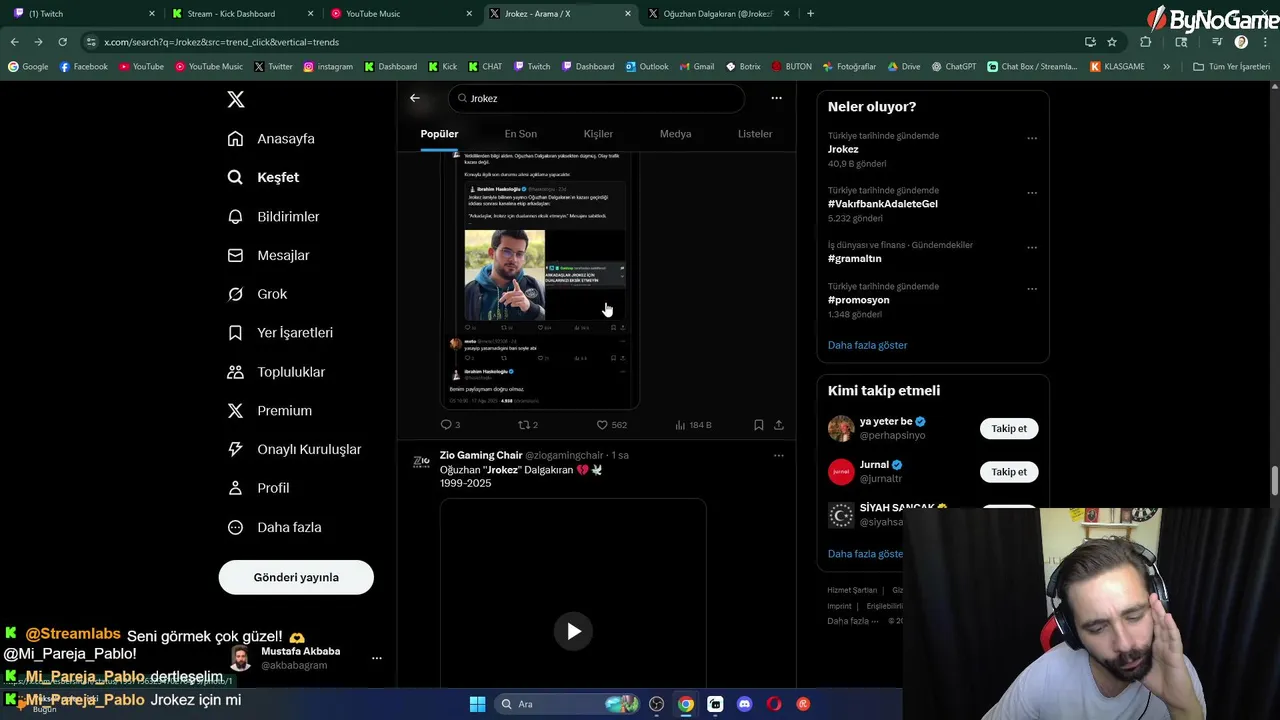Image resolution: width=1280 pixels, height=720 pixels.
Task: Like the post with 562 likes
Action: point(611,425)
